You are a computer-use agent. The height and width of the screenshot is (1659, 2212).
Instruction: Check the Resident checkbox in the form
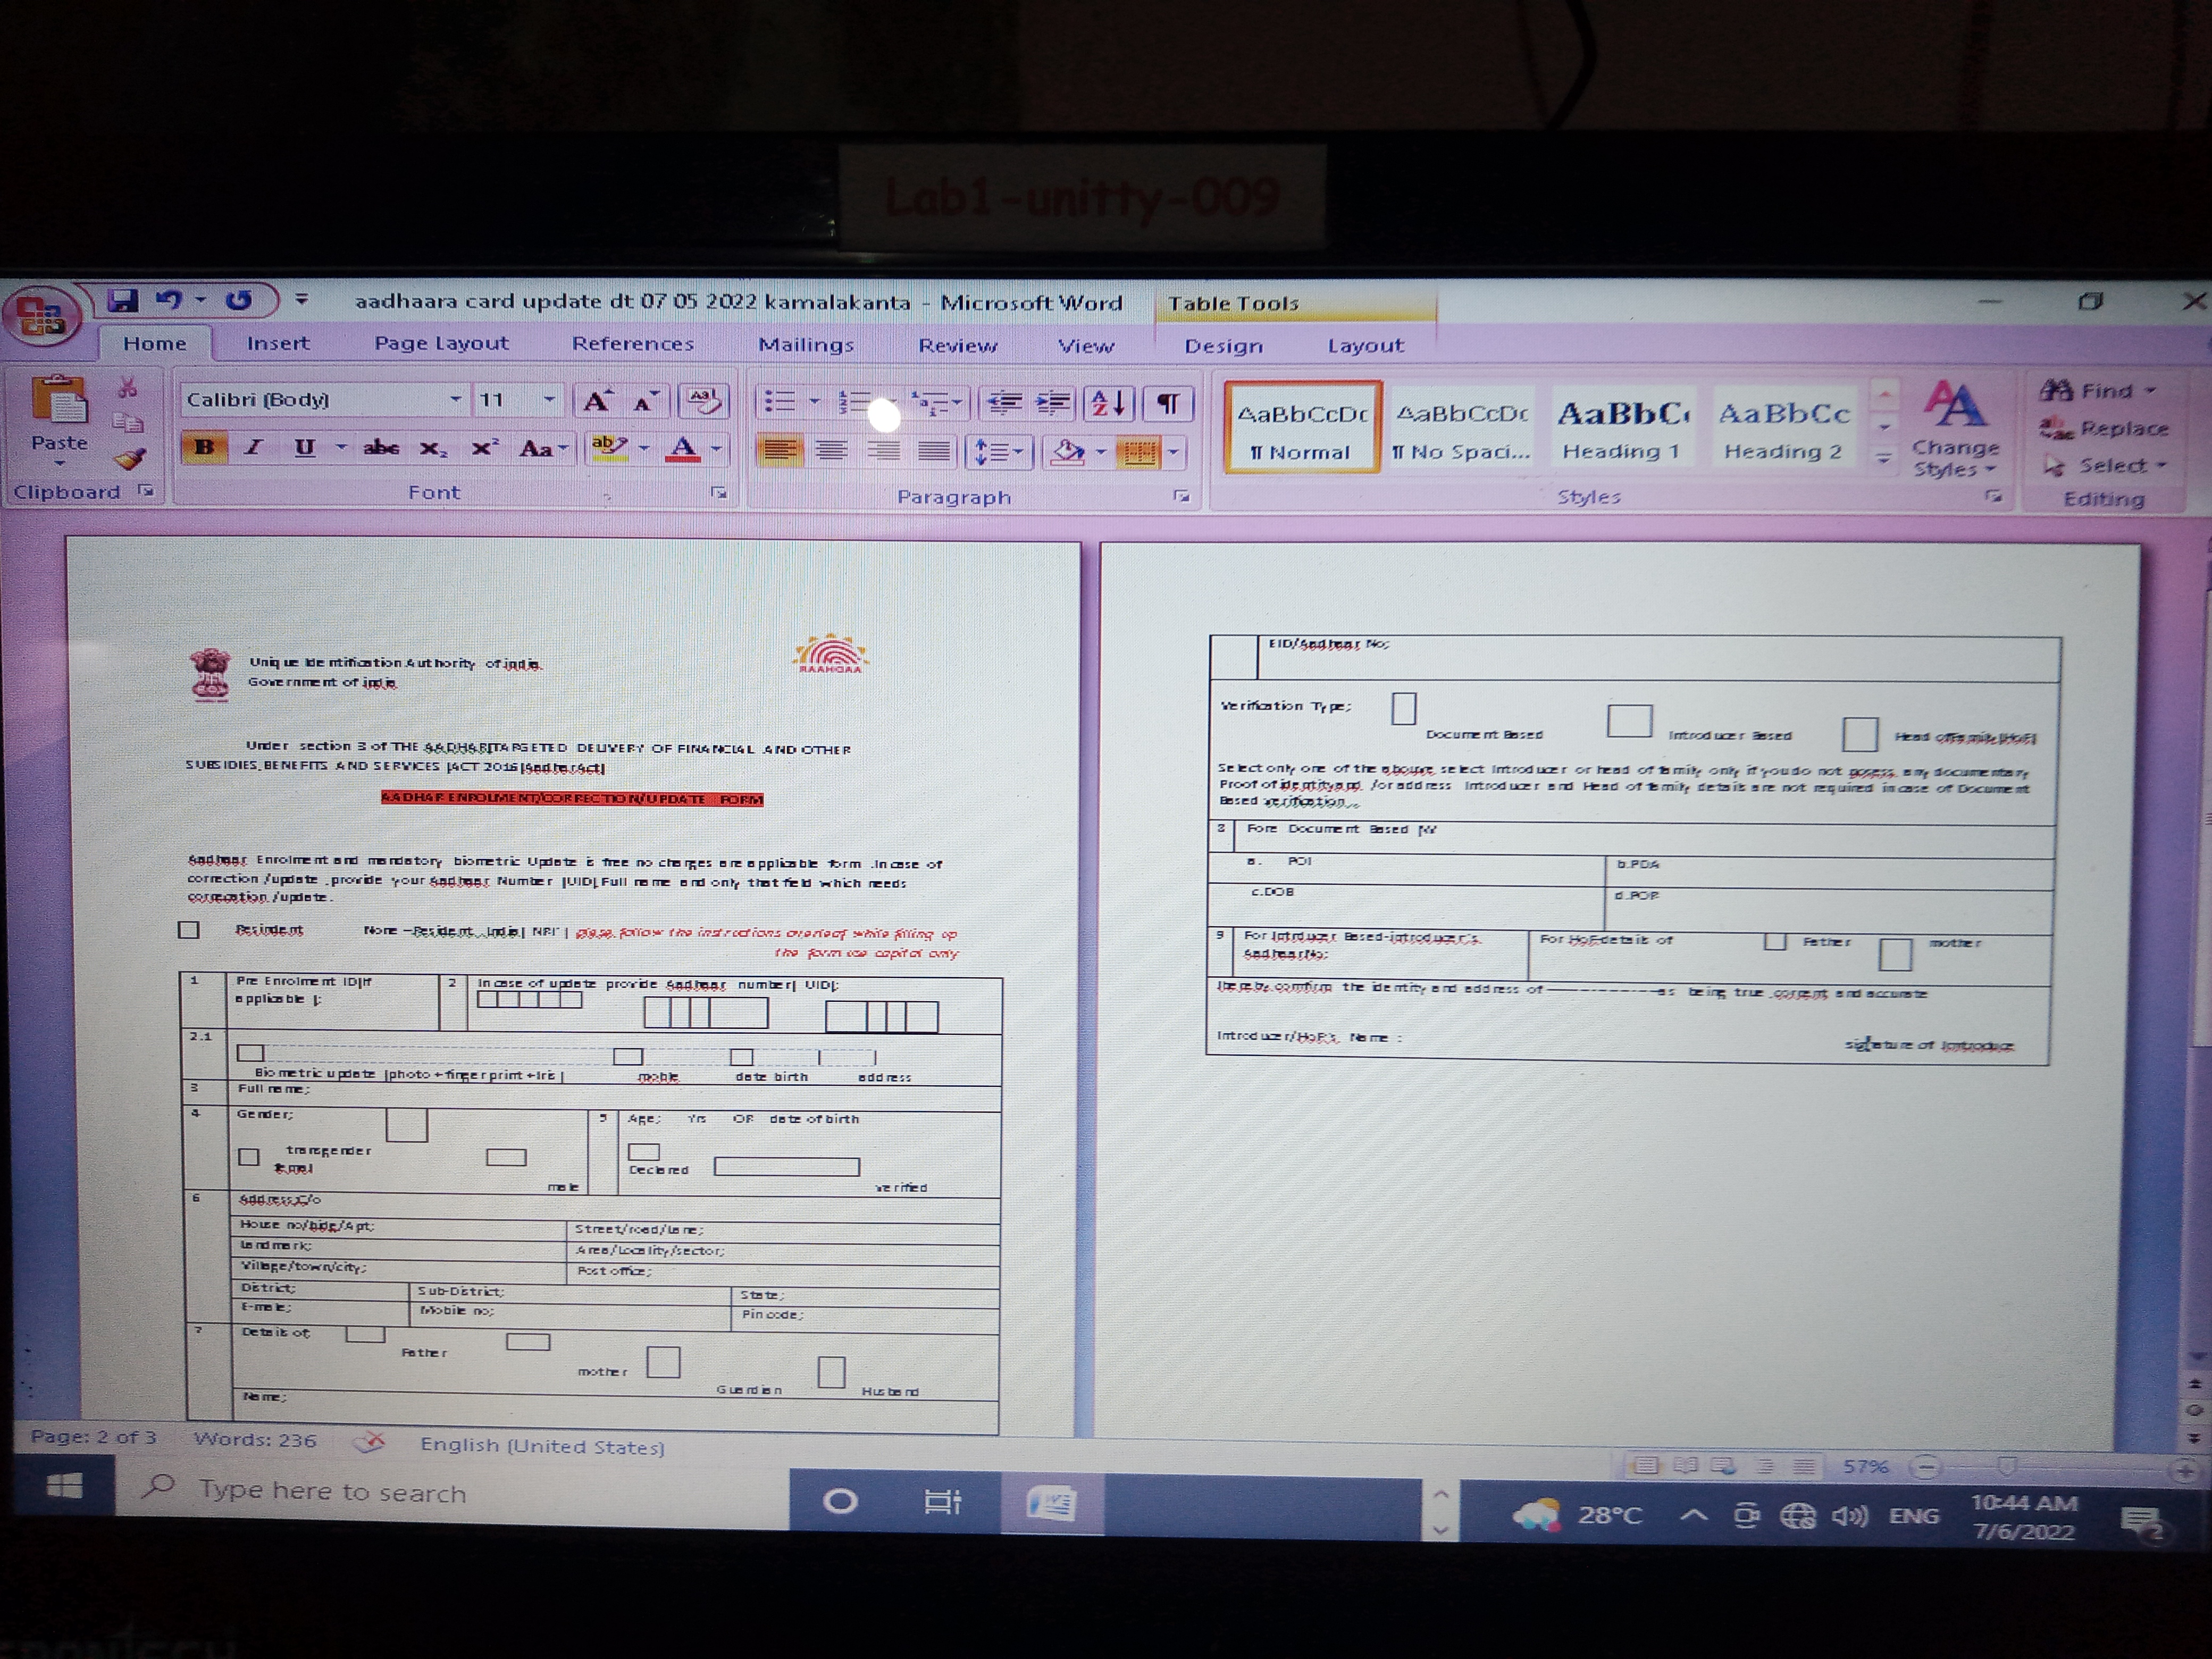189,930
